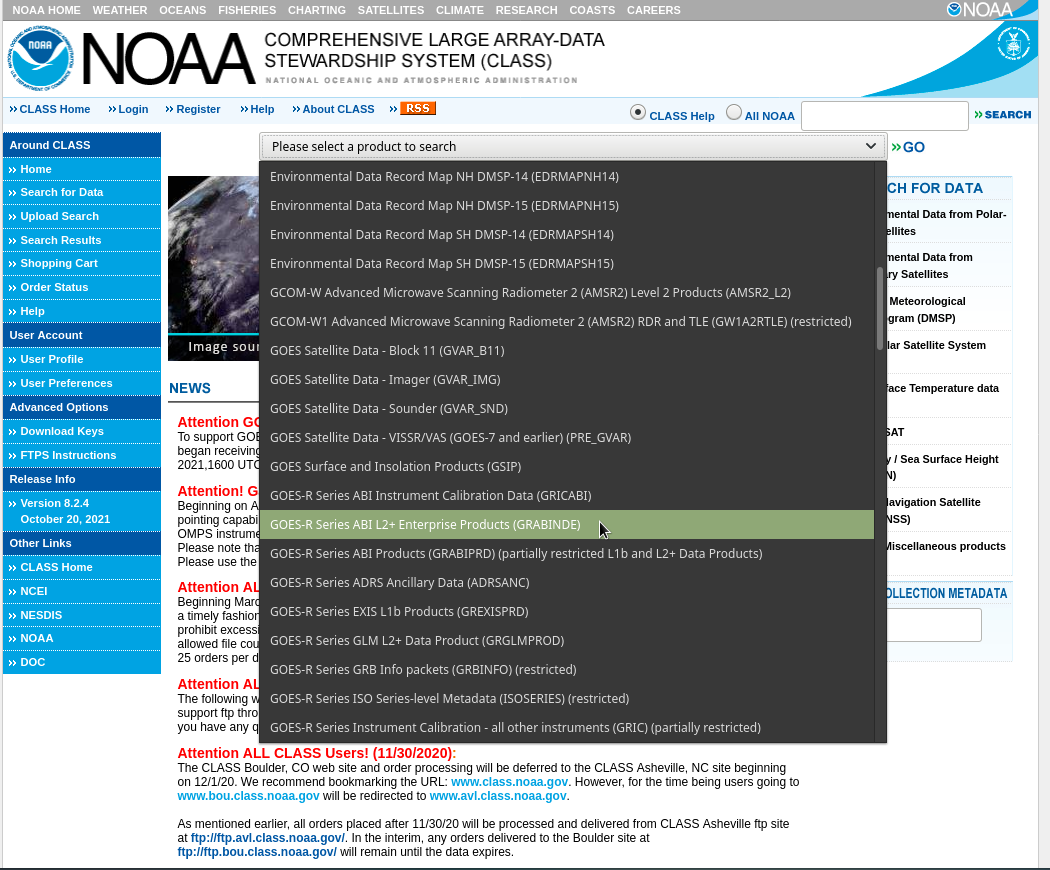
Task: Open Search Results in sidebar
Action: click(x=61, y=240)
